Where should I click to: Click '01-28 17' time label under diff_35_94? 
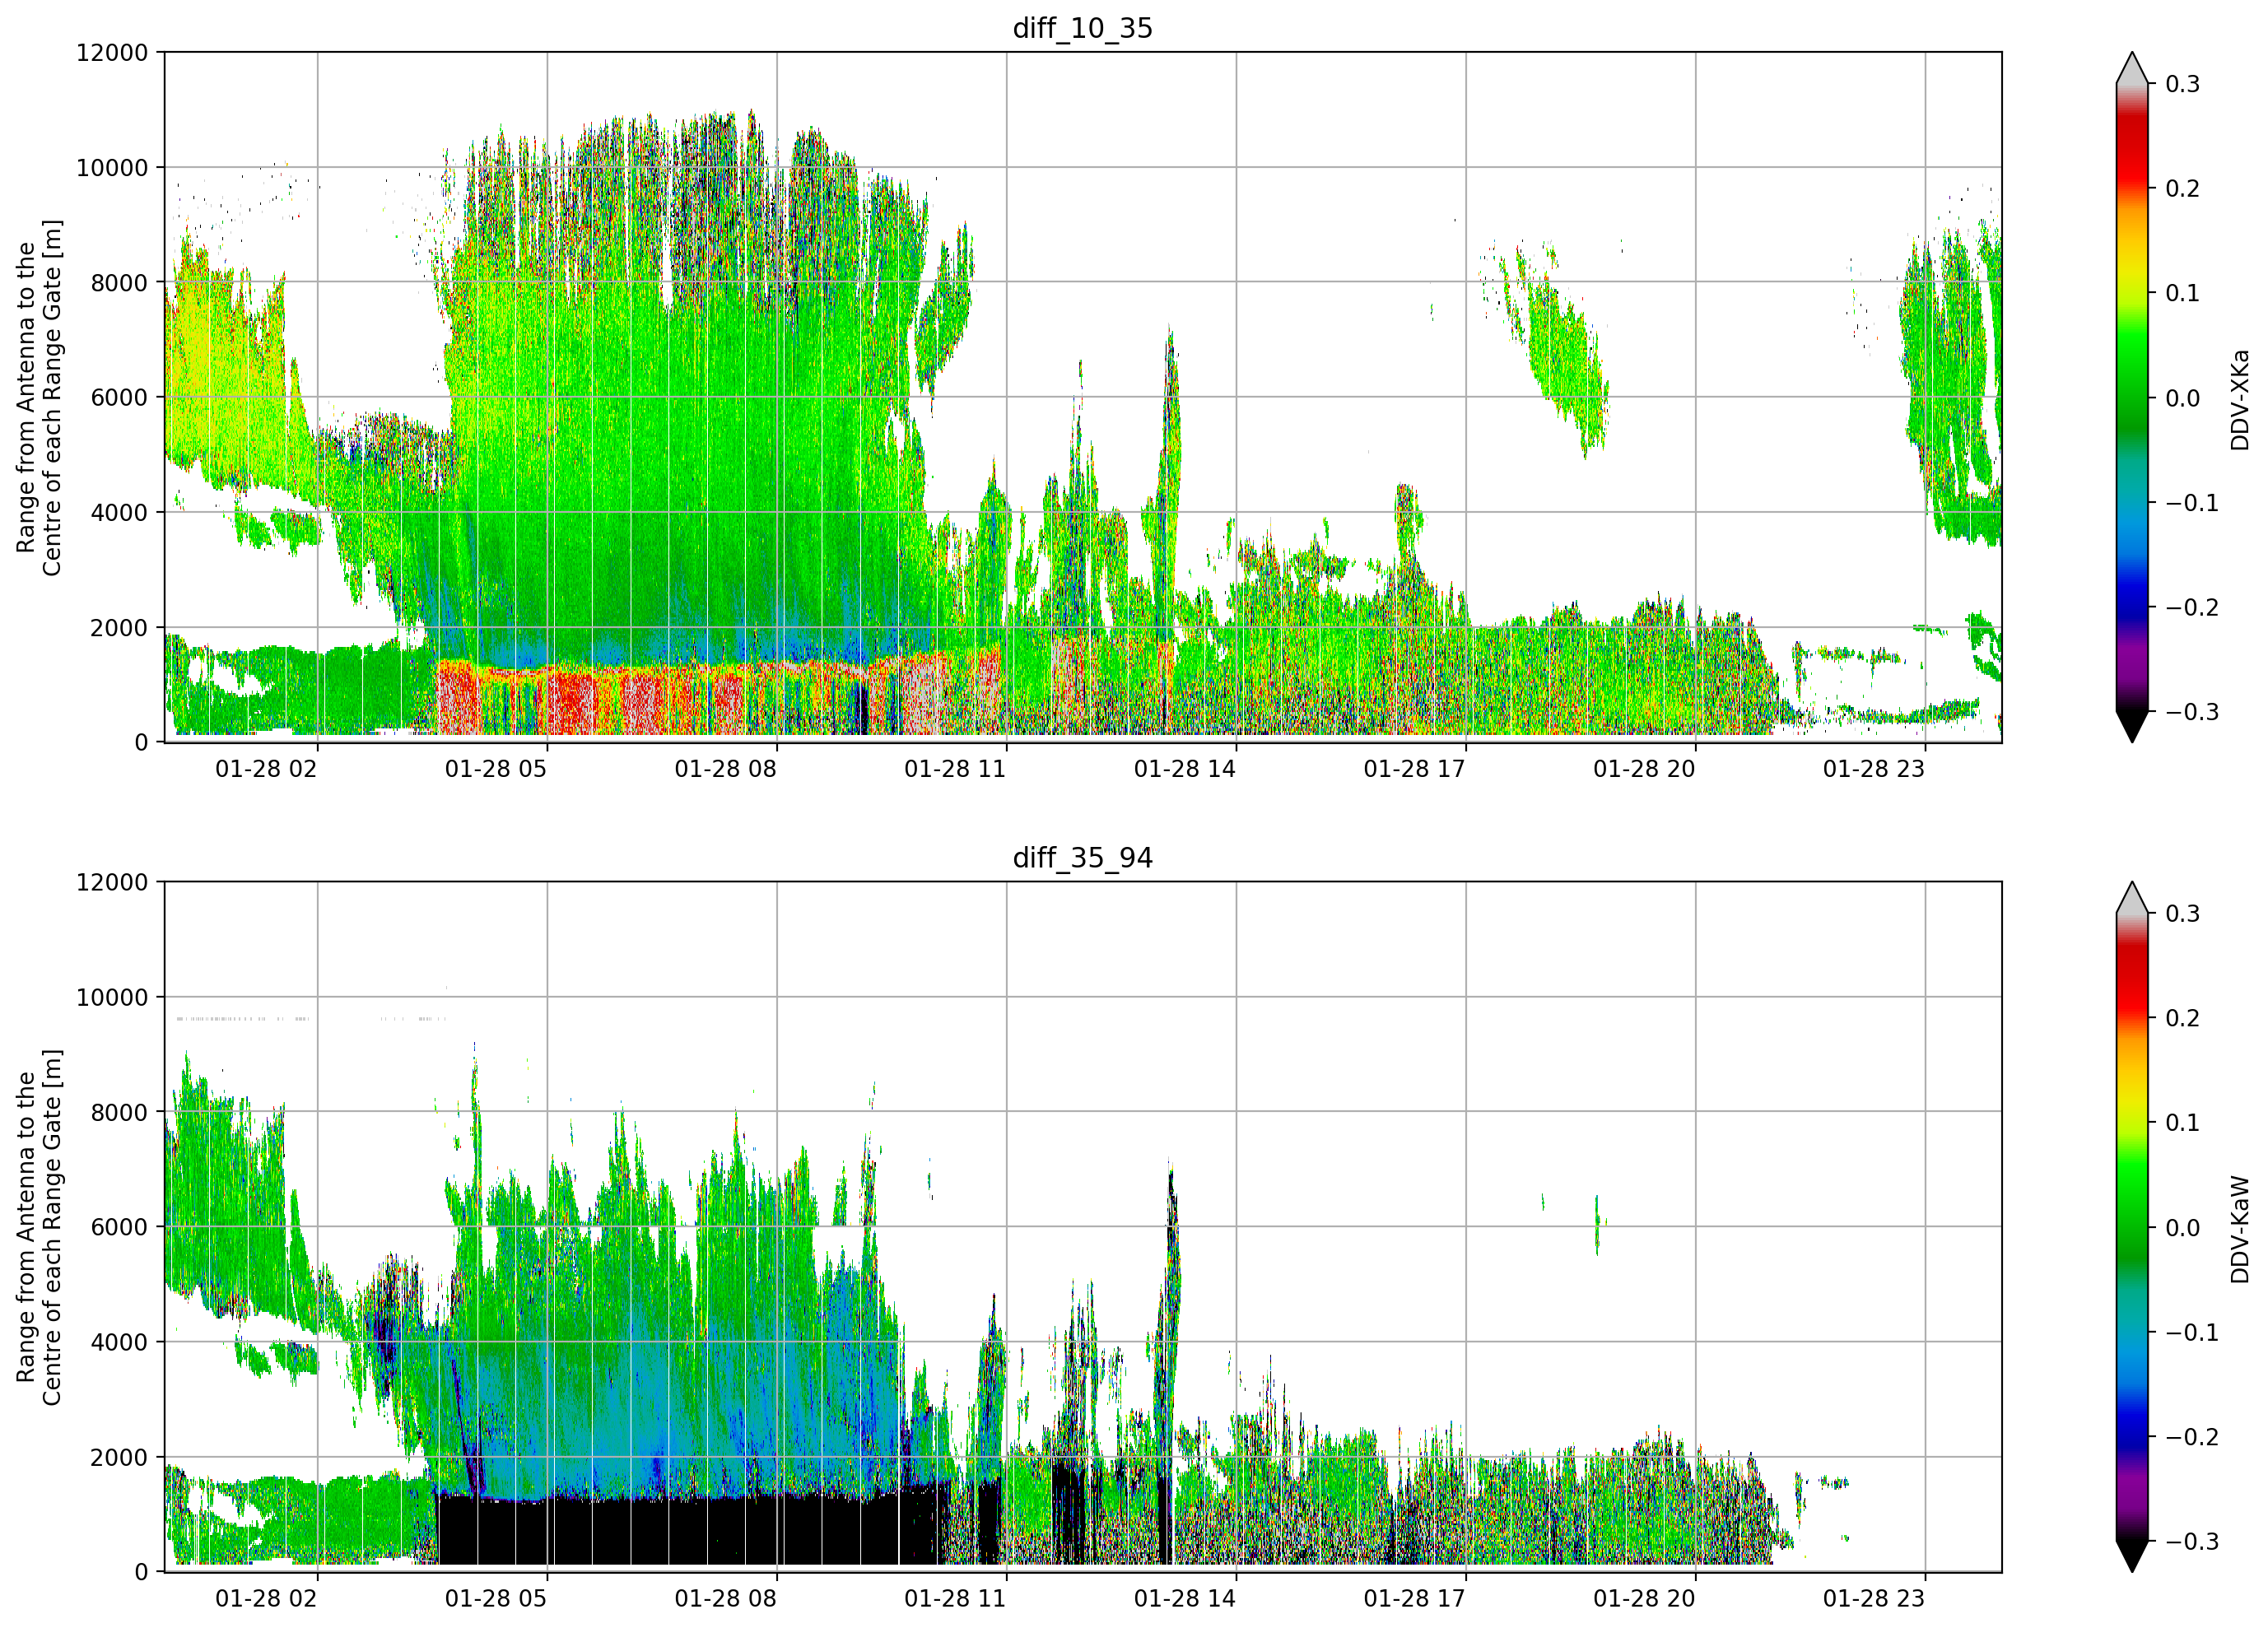(1414, 1599)
